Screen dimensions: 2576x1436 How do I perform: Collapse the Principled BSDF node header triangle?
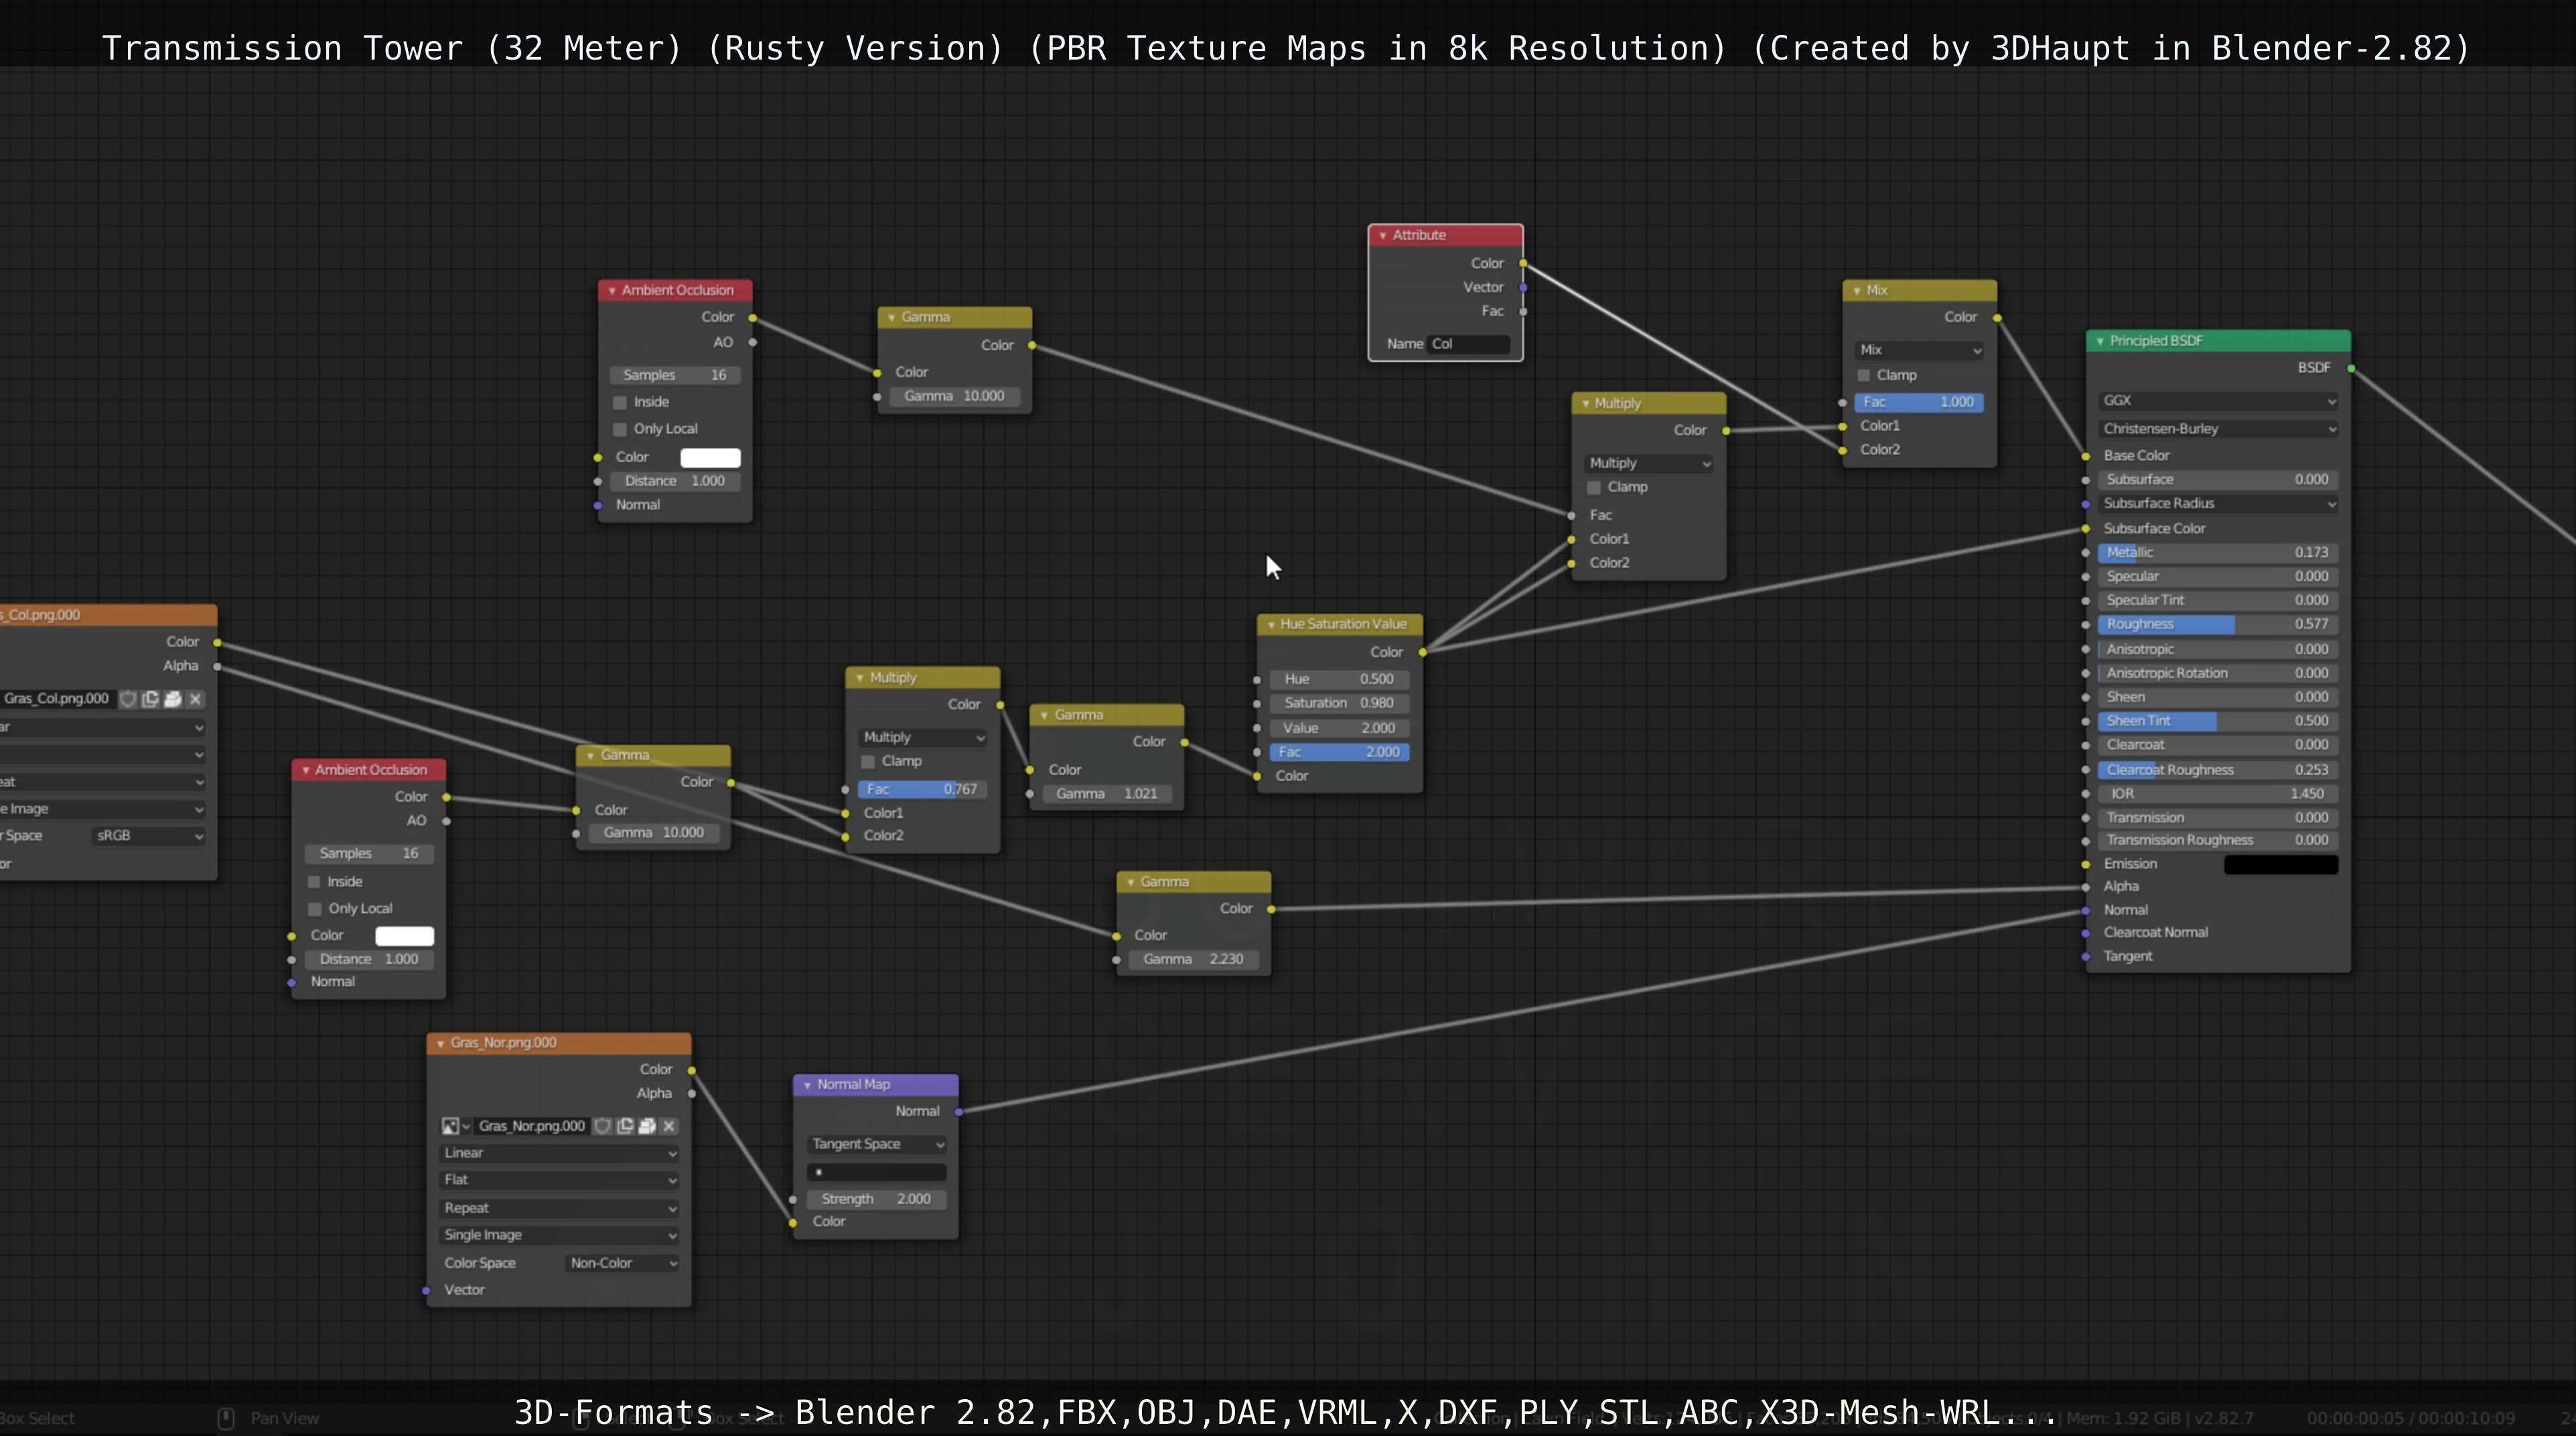tap(2100, 341)
